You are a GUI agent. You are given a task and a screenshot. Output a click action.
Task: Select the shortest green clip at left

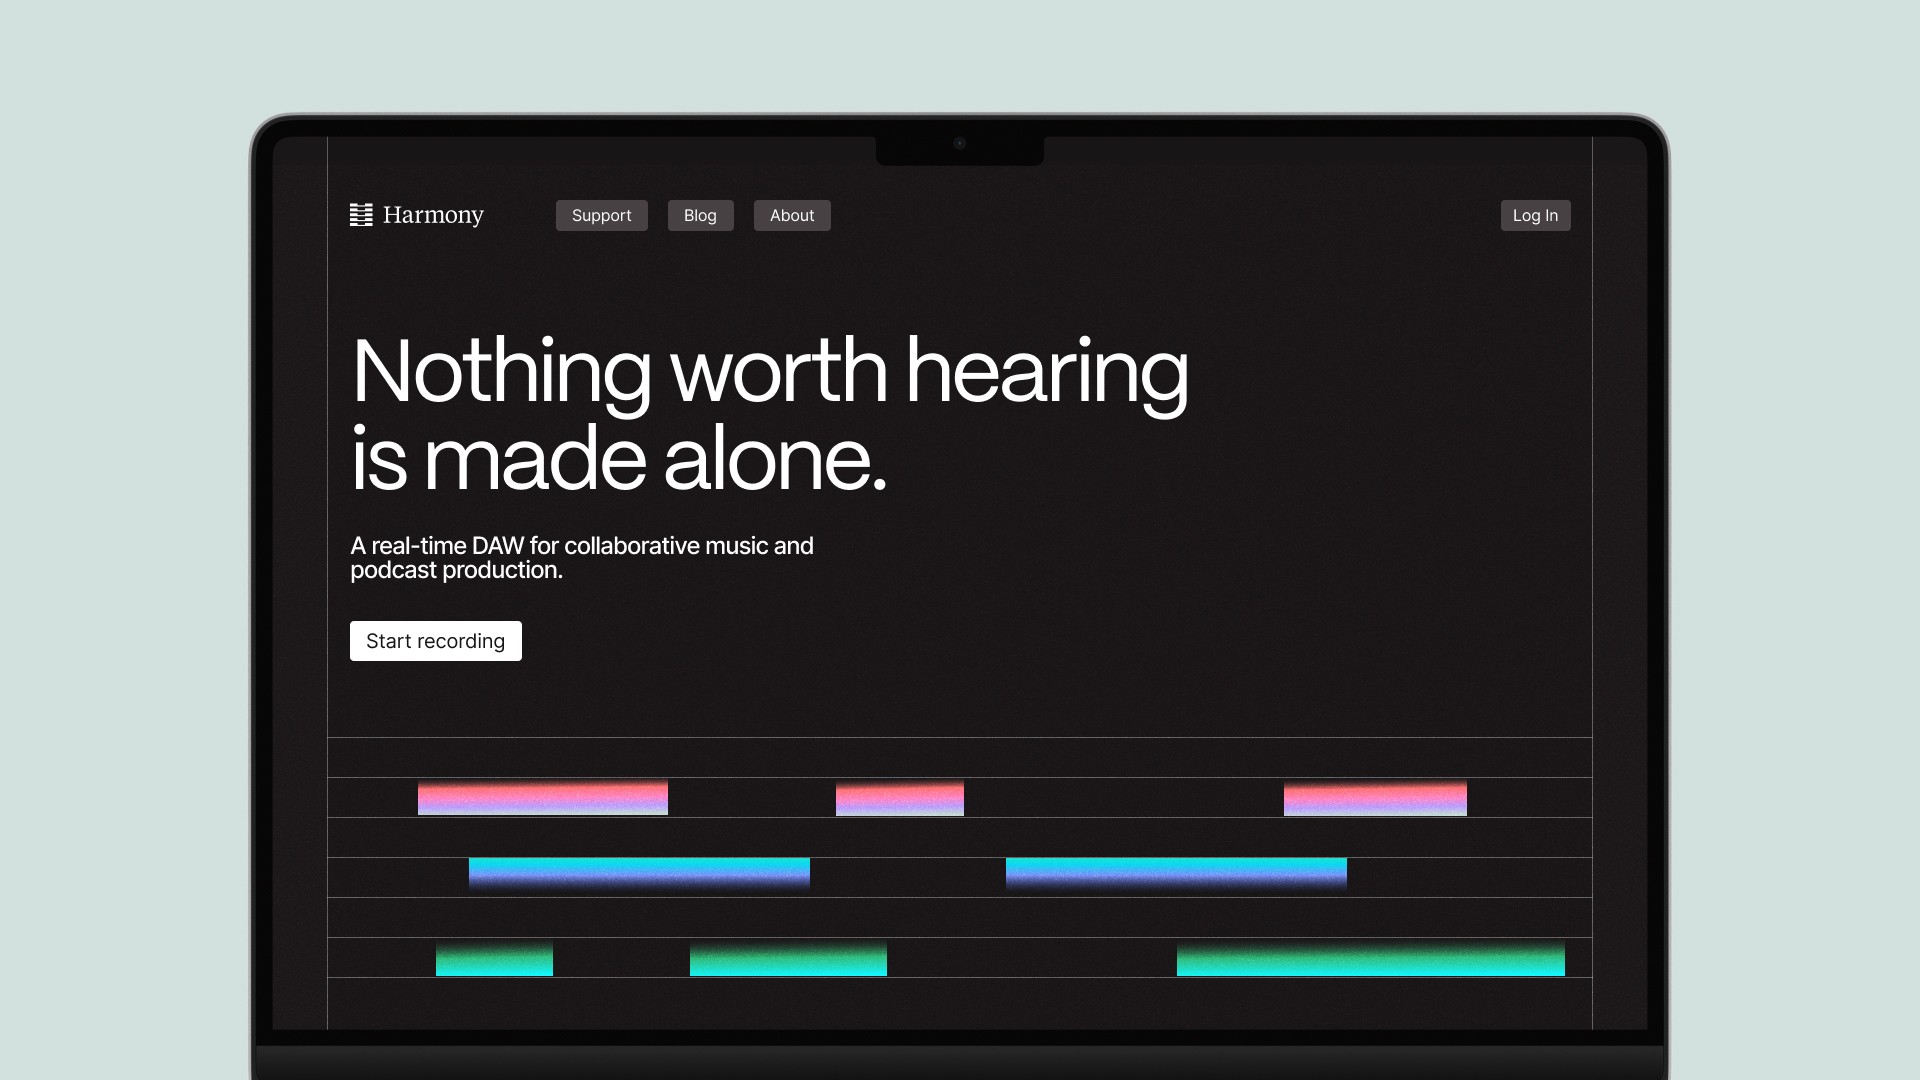(494, 960)
